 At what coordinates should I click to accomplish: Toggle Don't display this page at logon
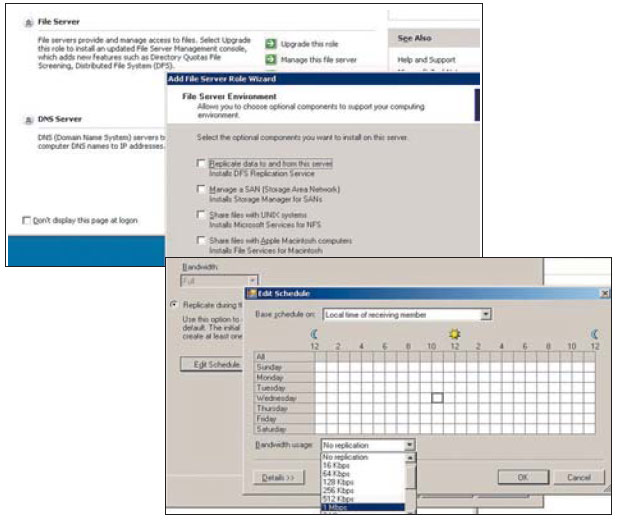[26, 220]
